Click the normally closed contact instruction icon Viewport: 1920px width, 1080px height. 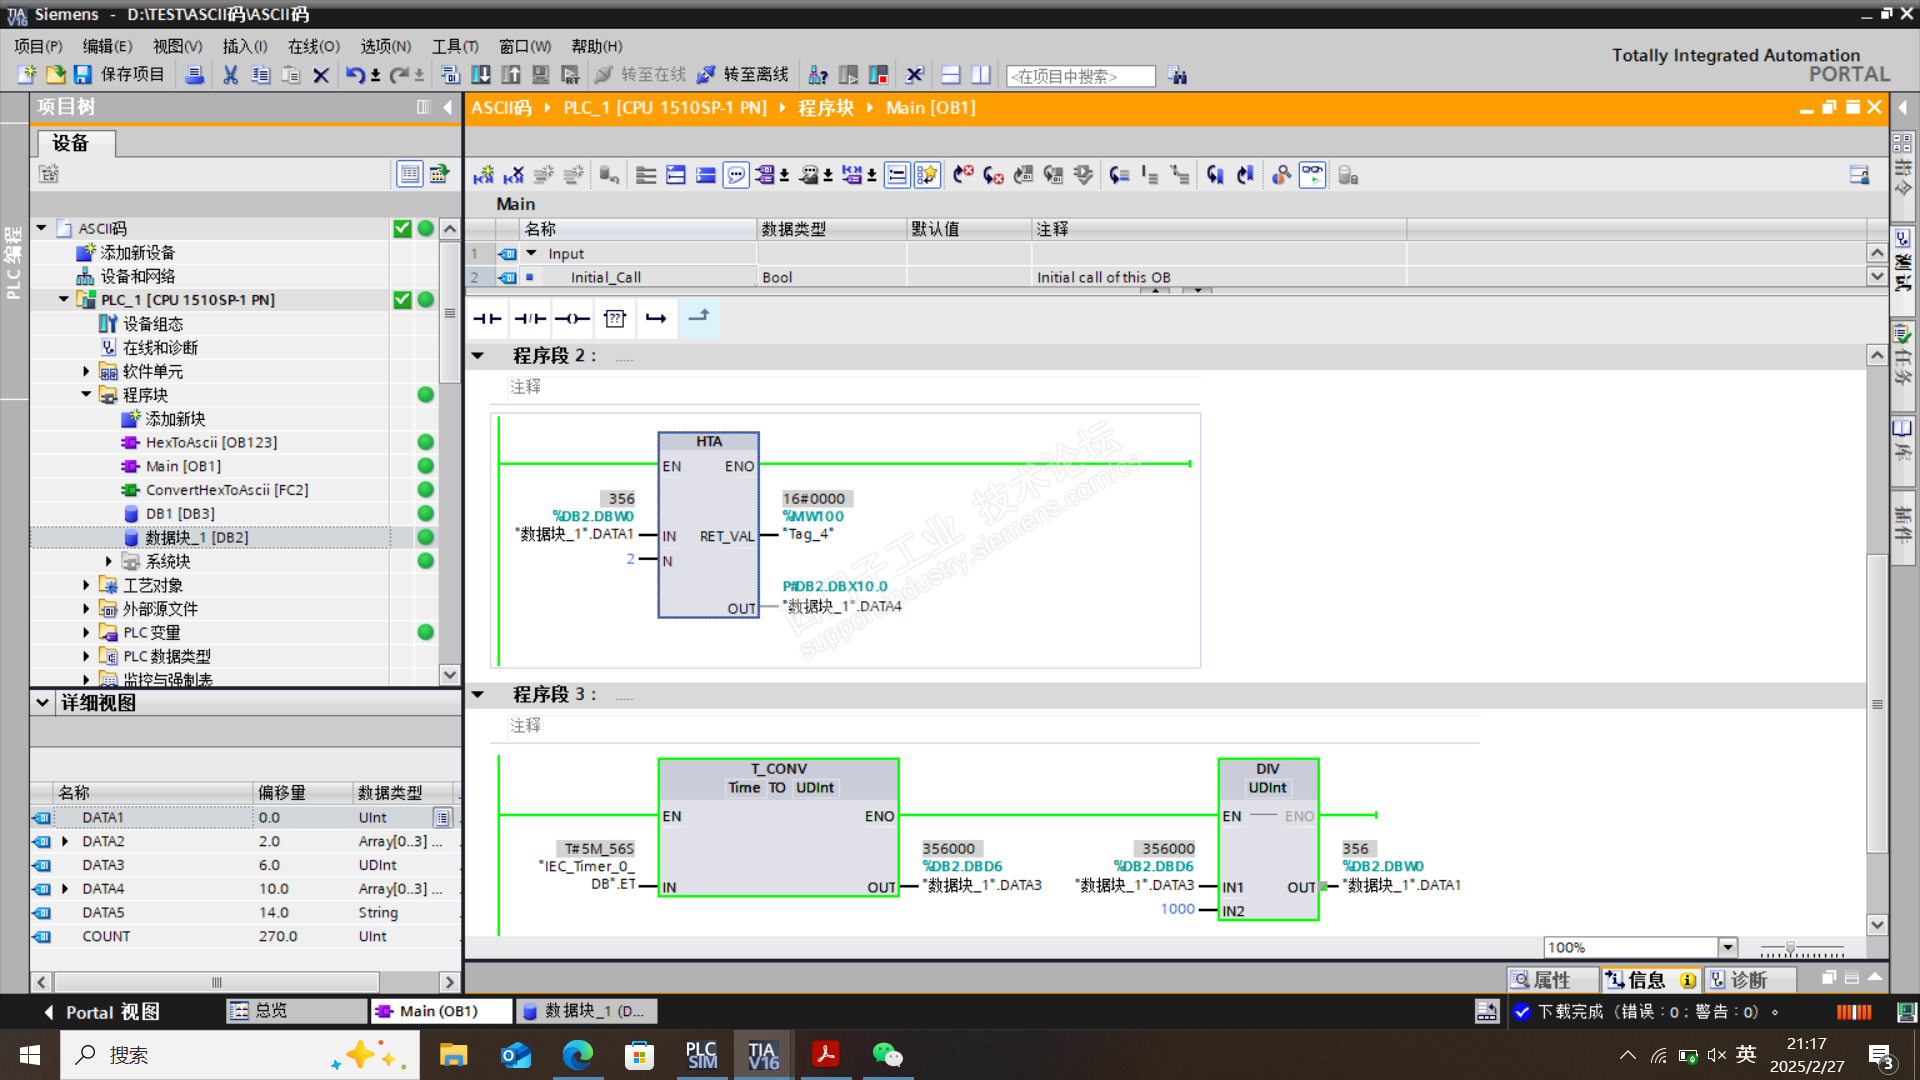pyautogui.click(x=530, y=319)
